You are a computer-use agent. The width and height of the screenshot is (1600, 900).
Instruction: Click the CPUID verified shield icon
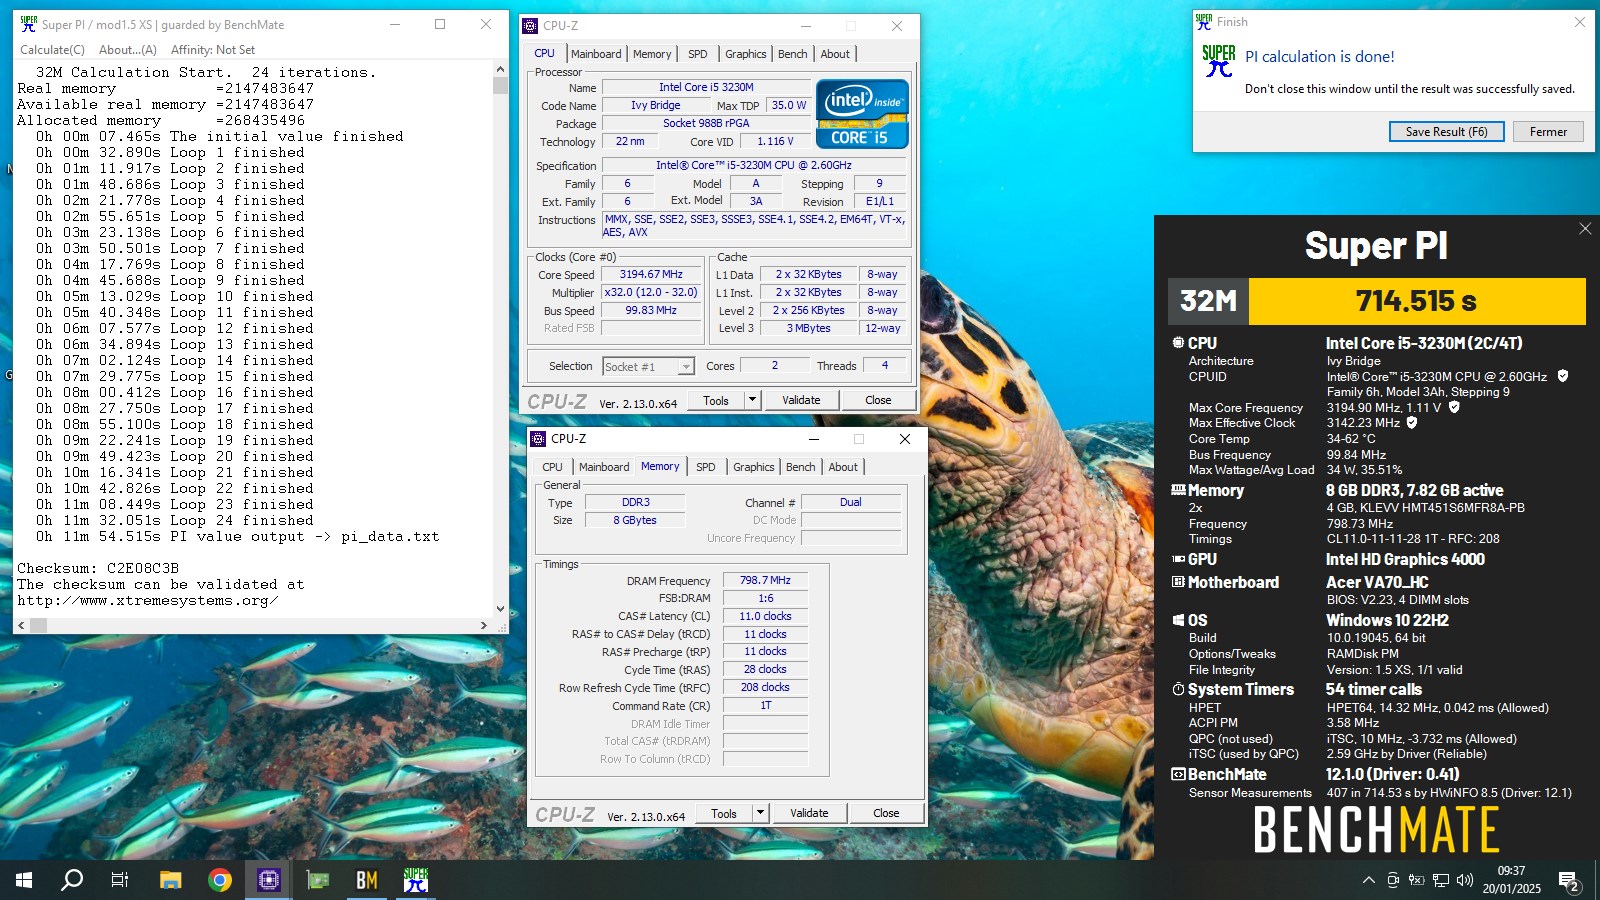pos(1563,376)
